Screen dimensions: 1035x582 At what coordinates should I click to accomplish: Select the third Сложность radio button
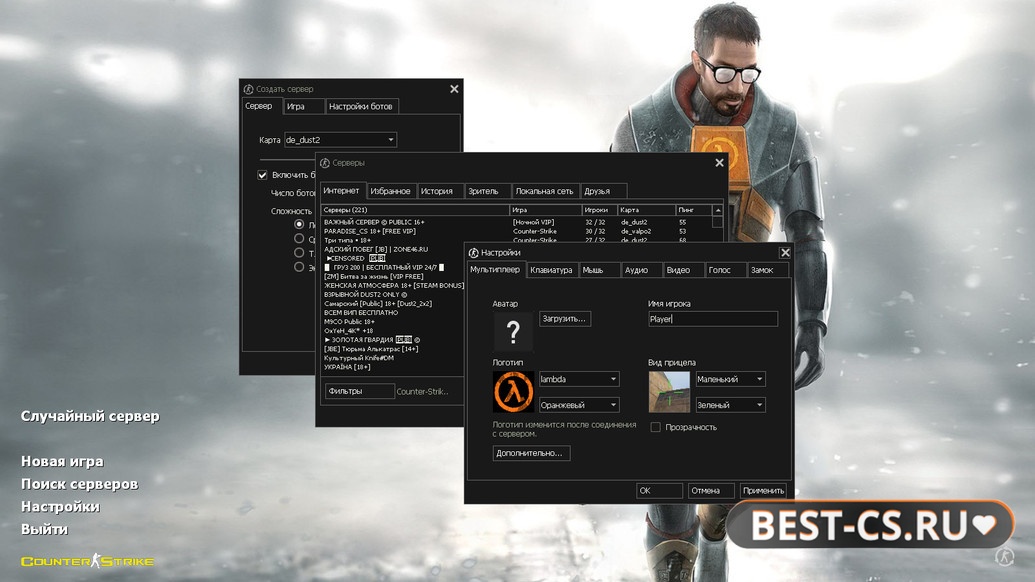[x=299, y=253]
